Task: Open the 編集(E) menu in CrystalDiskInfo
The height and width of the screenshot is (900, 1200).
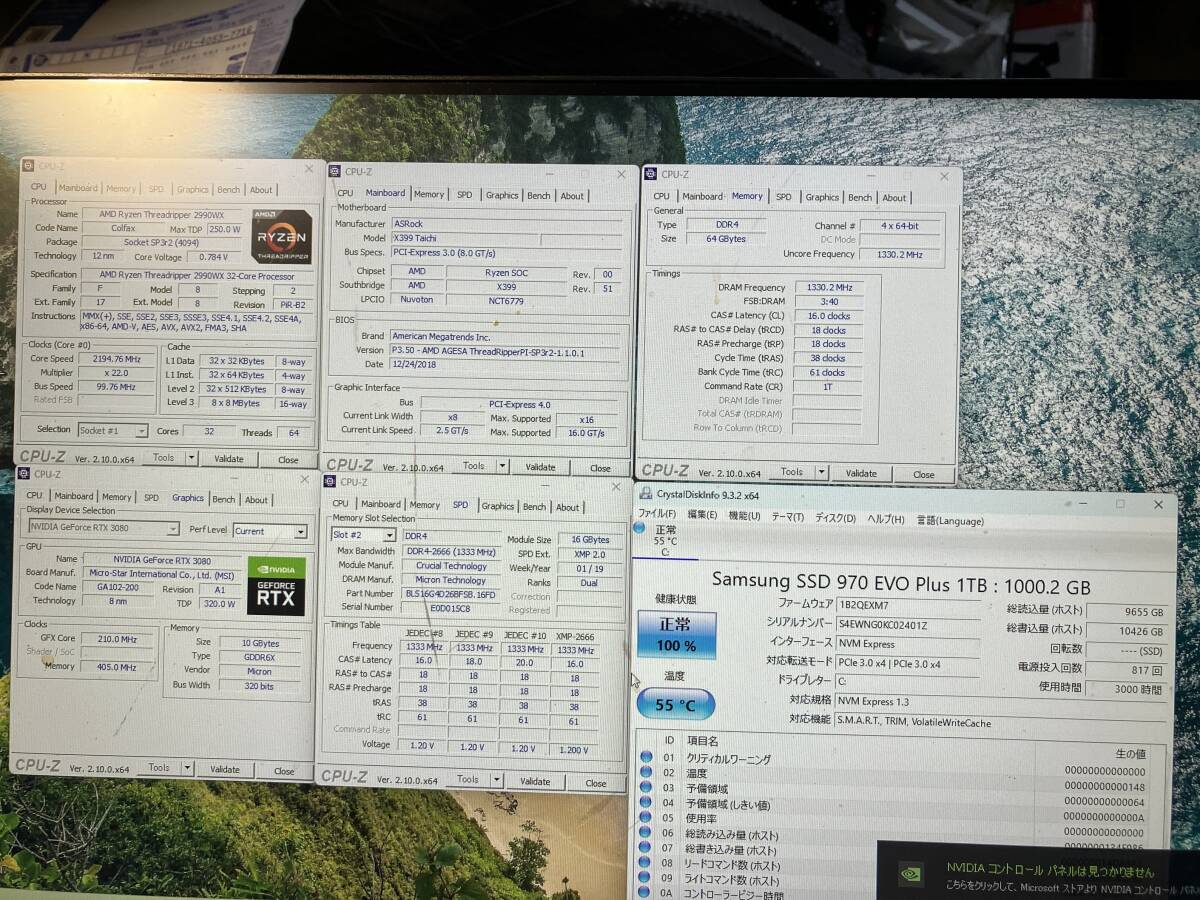Action: click(702, 515)
